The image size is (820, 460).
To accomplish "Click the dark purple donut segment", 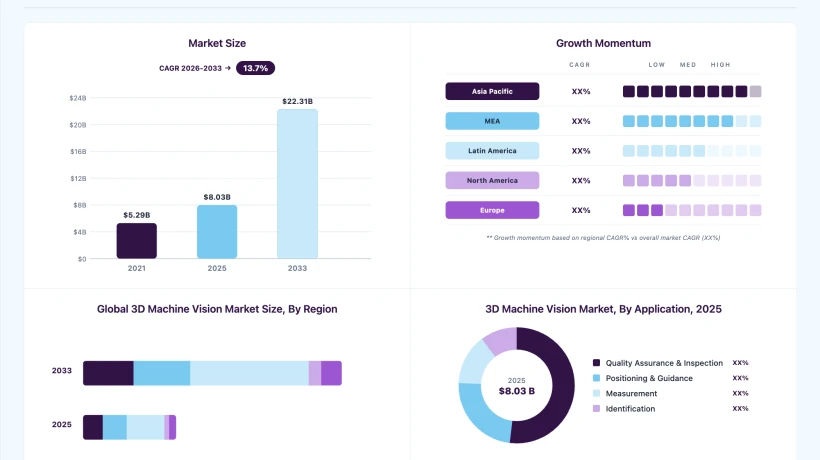I will [x=562, y=387].
